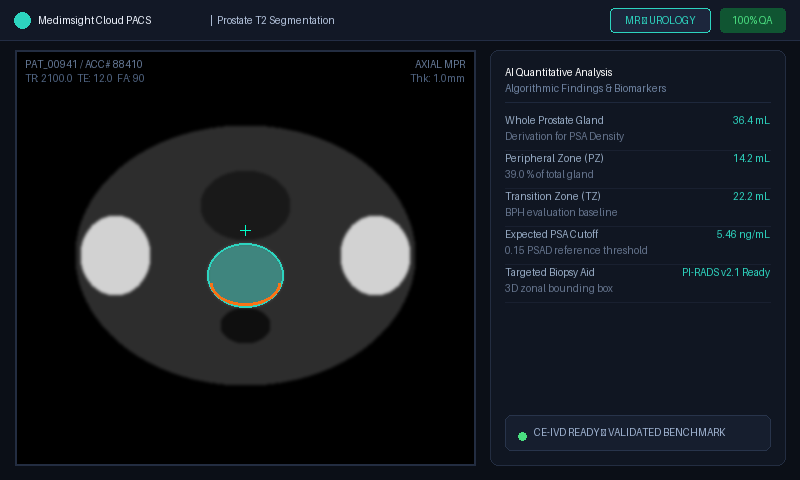Viewport: 800px width, 480px height.
Task: Click the MR UROLOGY badge button
Action: (660, 20)
